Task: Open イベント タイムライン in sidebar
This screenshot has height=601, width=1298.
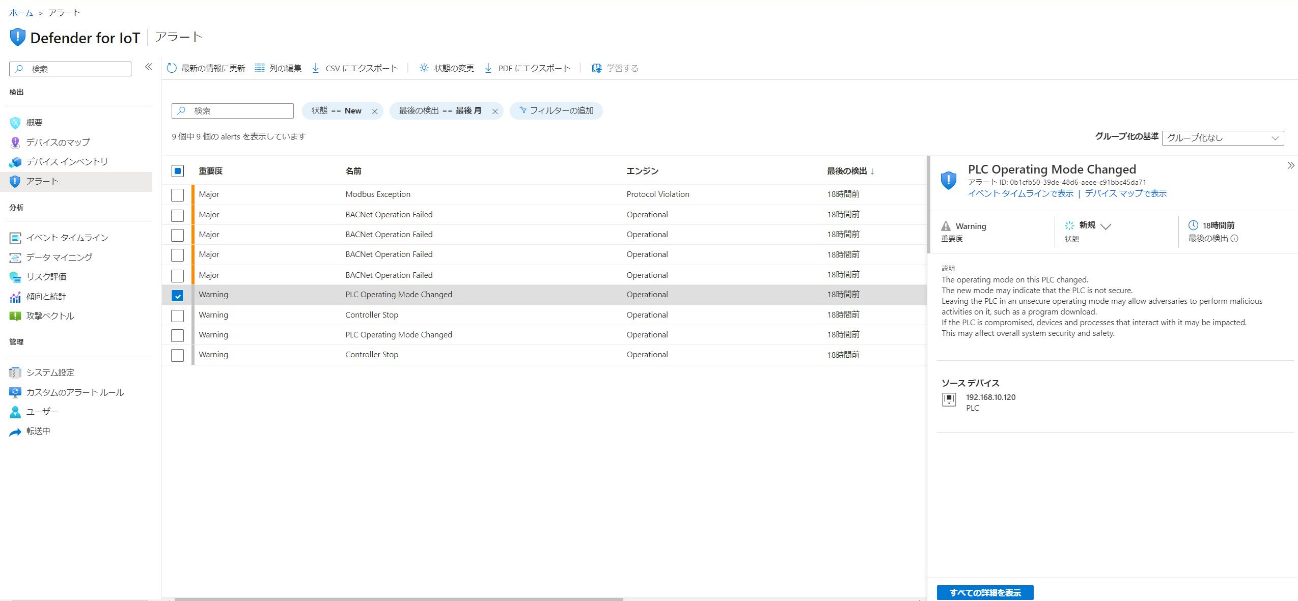Action: pos(67,237)
